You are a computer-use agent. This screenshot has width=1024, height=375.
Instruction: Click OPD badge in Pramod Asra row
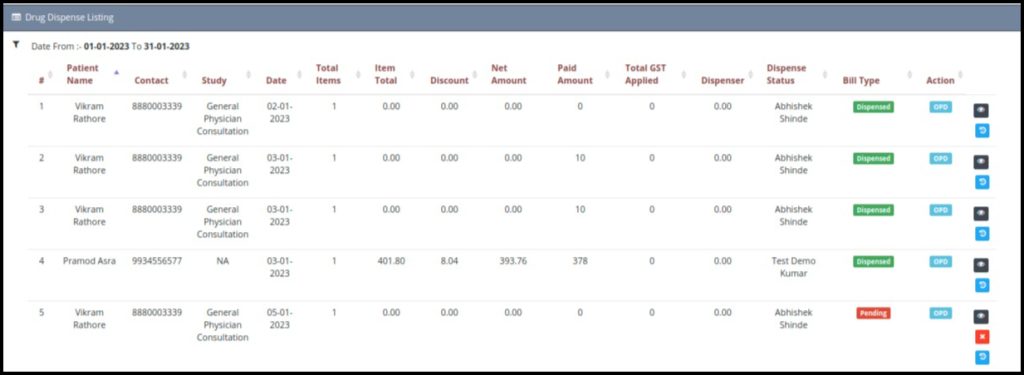click(940, 261)
